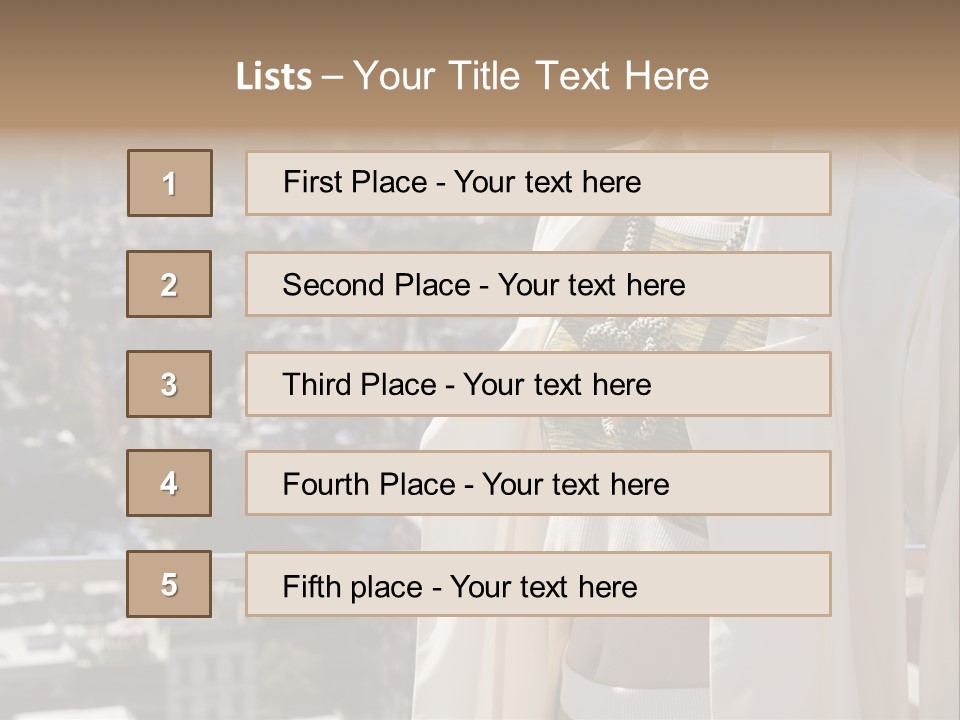Select the number 2 box
Screen dimensions: 960x720
169,284
